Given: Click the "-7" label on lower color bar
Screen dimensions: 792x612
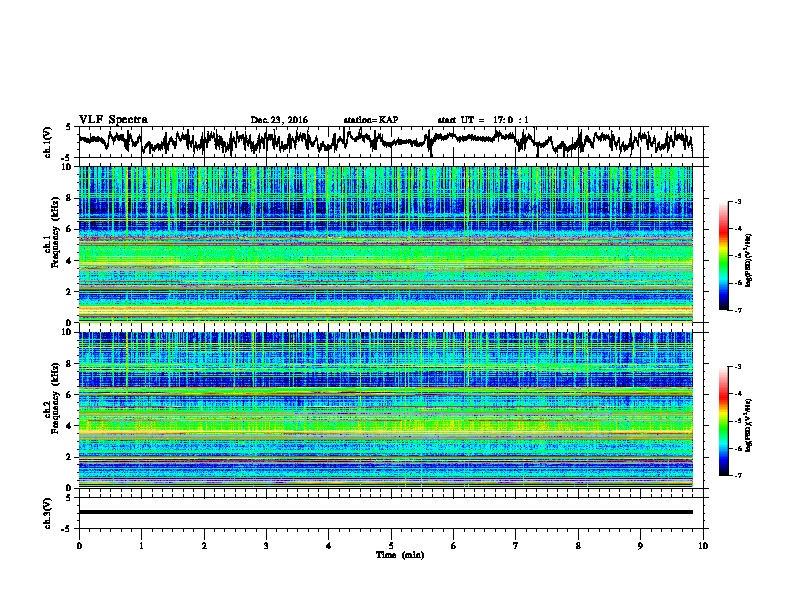Looking at the screenshot, I should click(737, 475).
